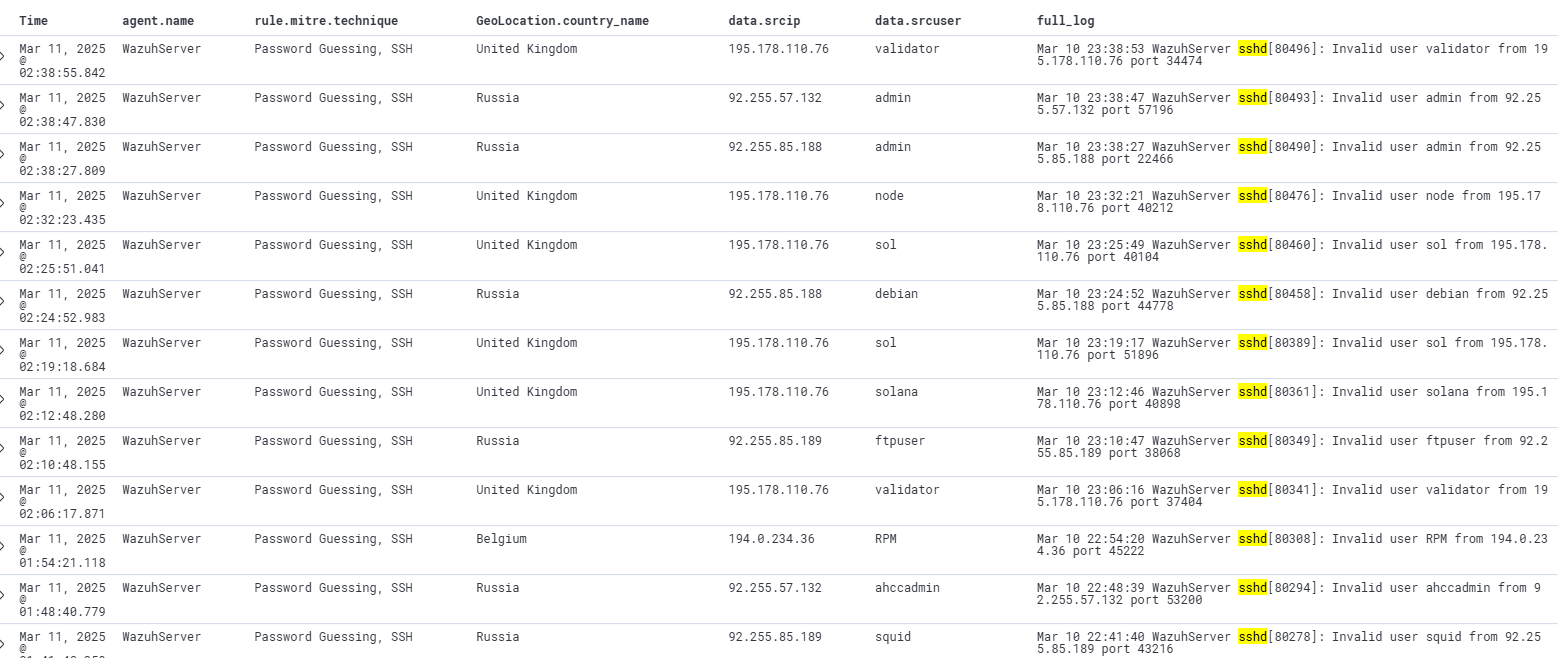Click the rule.mitre.technique column header
The height and width of the screenshot is (658, 1558).
tap(325, 20)
